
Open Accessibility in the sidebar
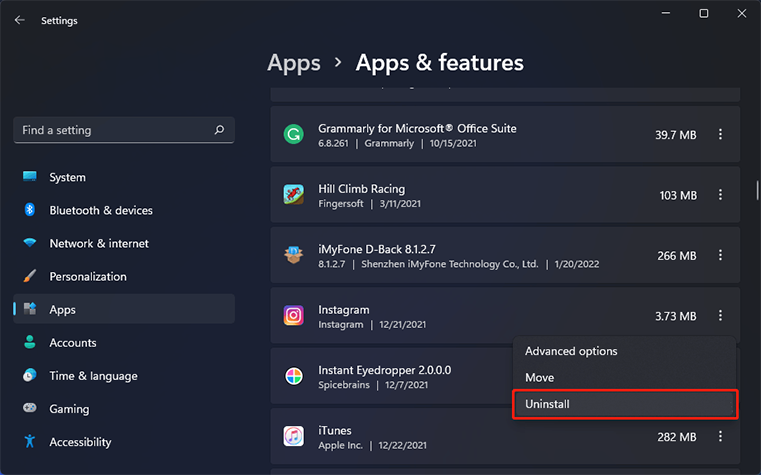[124, 442]
